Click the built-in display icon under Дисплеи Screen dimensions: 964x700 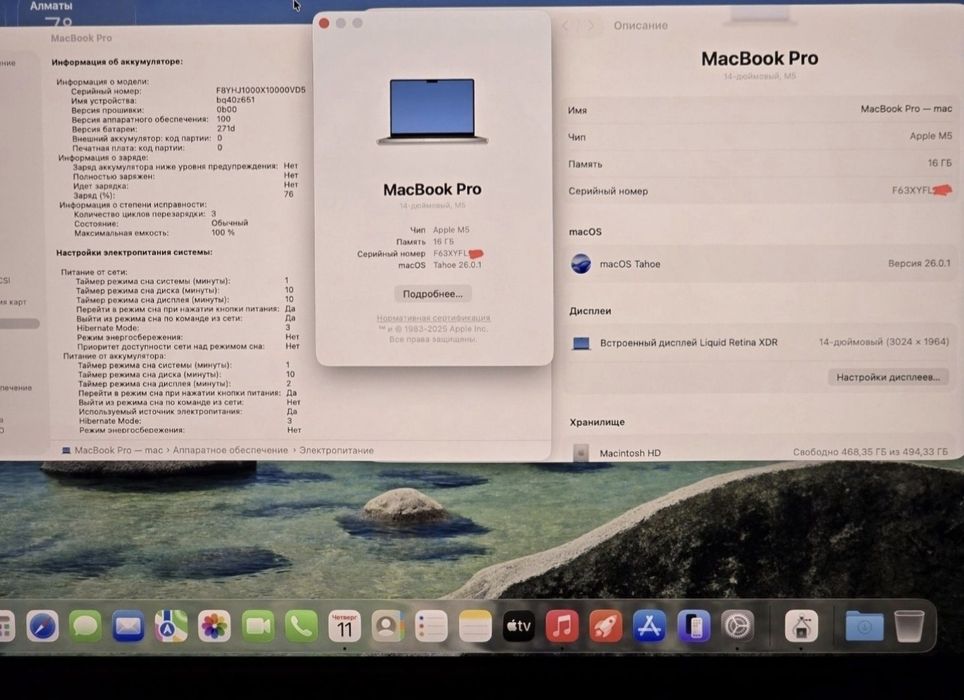click(x=581, y=343)
